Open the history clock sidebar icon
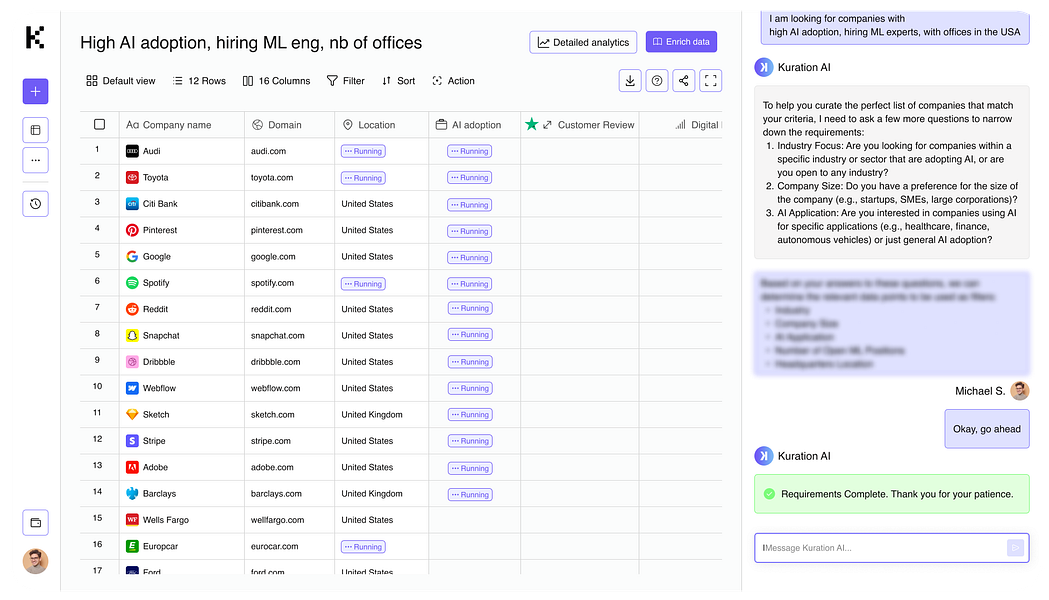Viewport: 1049px width, 600px height. [x=35, y=204]
